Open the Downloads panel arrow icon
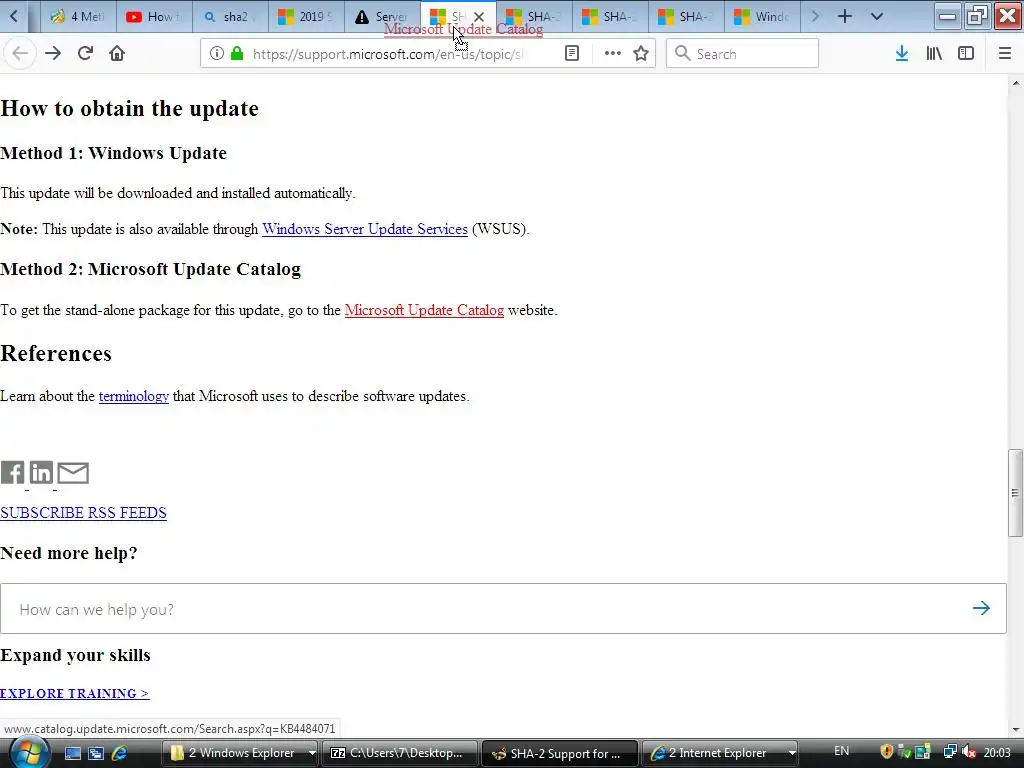Image resolution: width=1024 pixels, height=768 pixels. coord(902,54)
